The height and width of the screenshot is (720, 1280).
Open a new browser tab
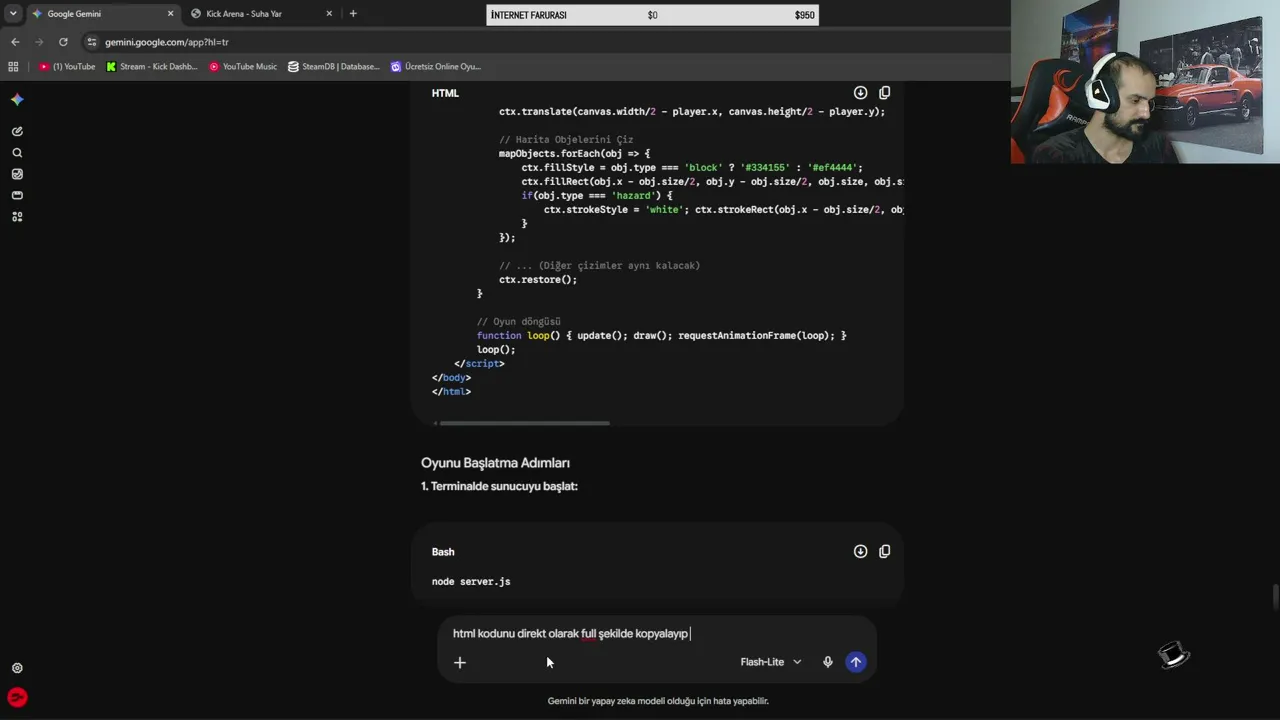coord(353,14)
